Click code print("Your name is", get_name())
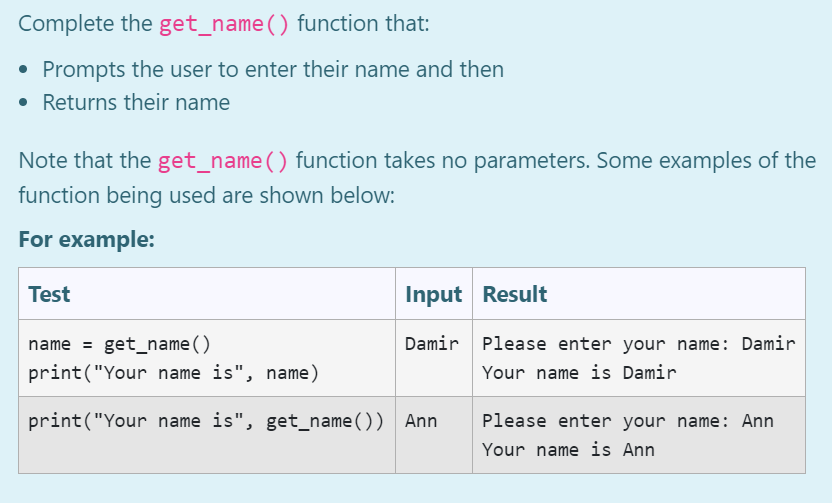The height and width of the screenshot is (503, 832). pos(206,421)
